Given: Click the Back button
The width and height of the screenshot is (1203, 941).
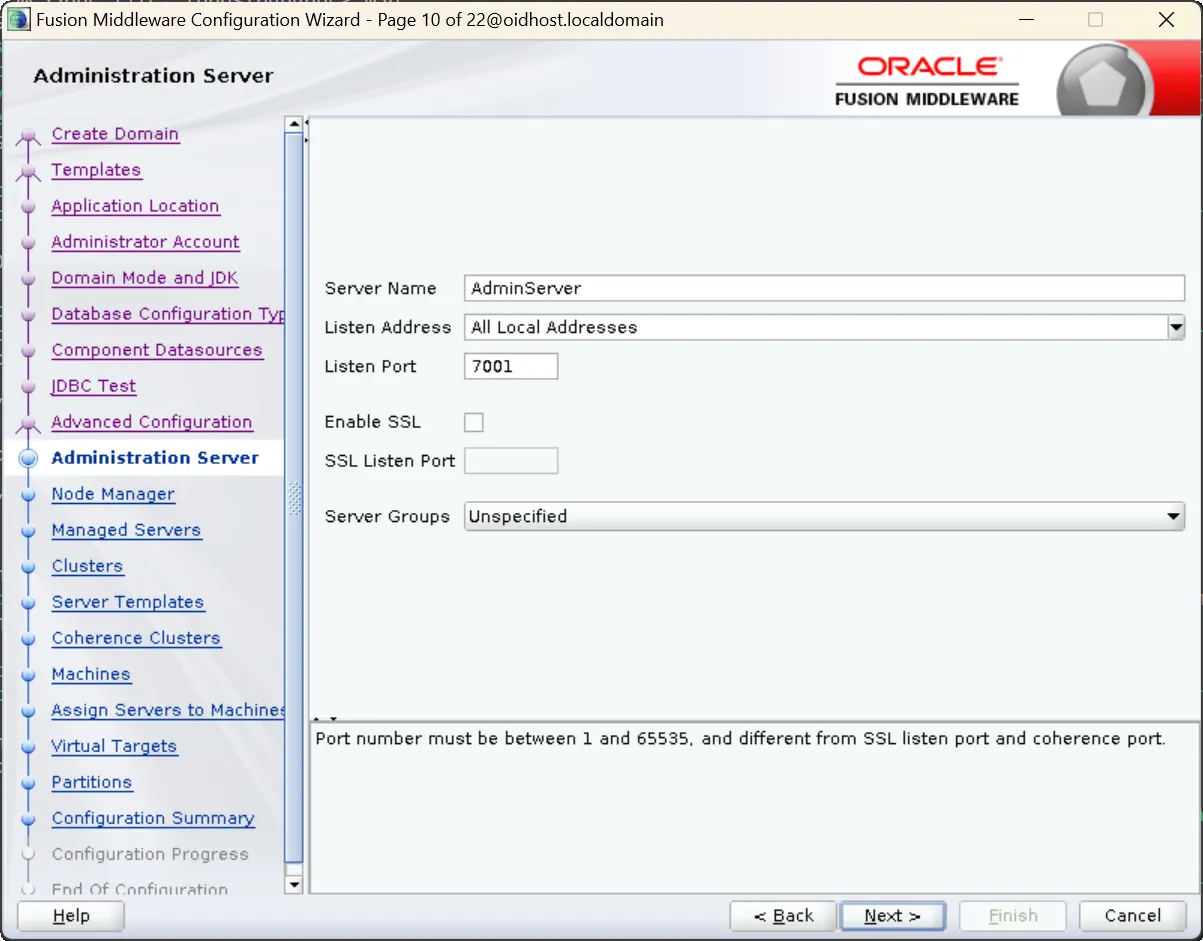Looking at the screenshot, I should pyautogui.click(x=783, y=916).
